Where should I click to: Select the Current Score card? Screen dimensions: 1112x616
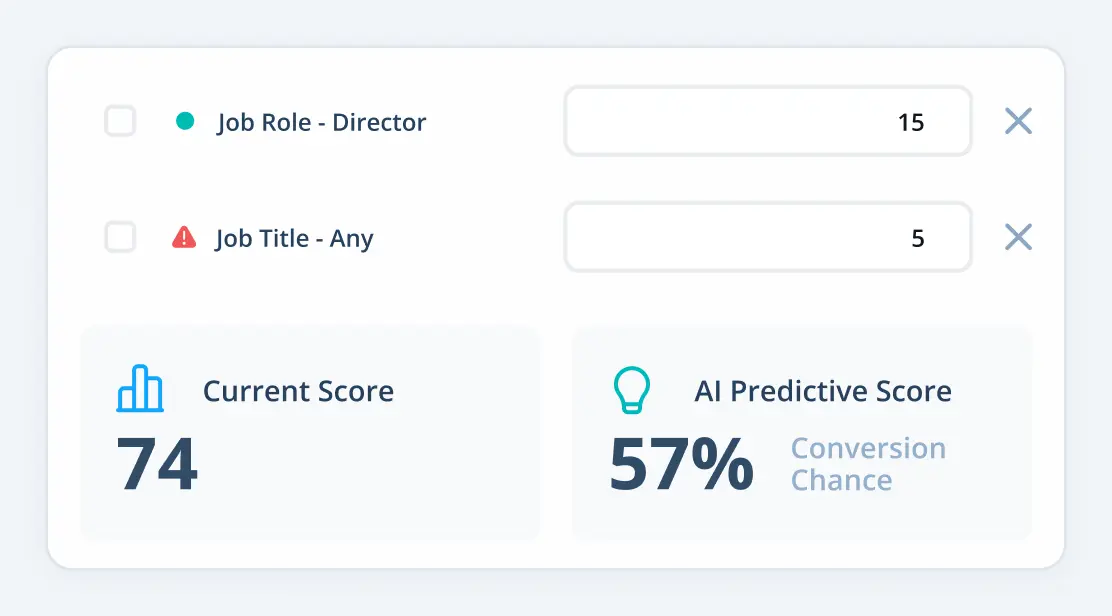coord(310,432)
